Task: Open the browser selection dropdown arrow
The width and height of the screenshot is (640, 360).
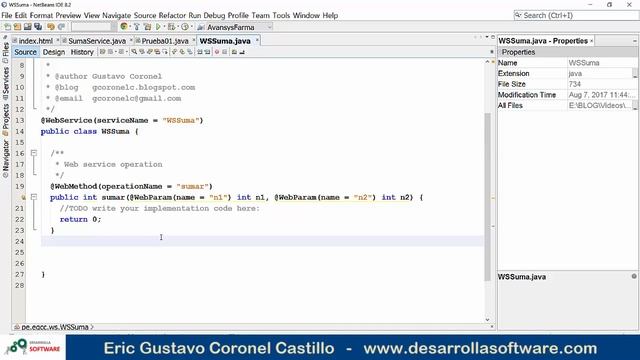Action: click(130, 27)
